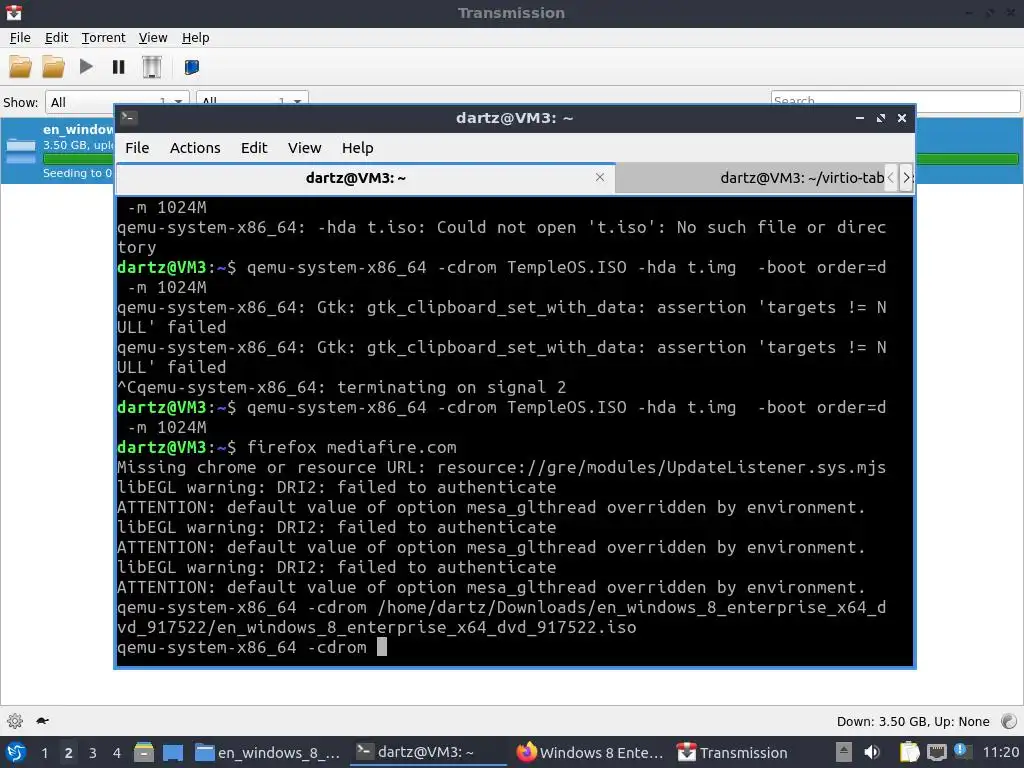Open Transmission Edit menu
The width and height of the screenshot is (1024, 768).
click(x=56, y=38)
